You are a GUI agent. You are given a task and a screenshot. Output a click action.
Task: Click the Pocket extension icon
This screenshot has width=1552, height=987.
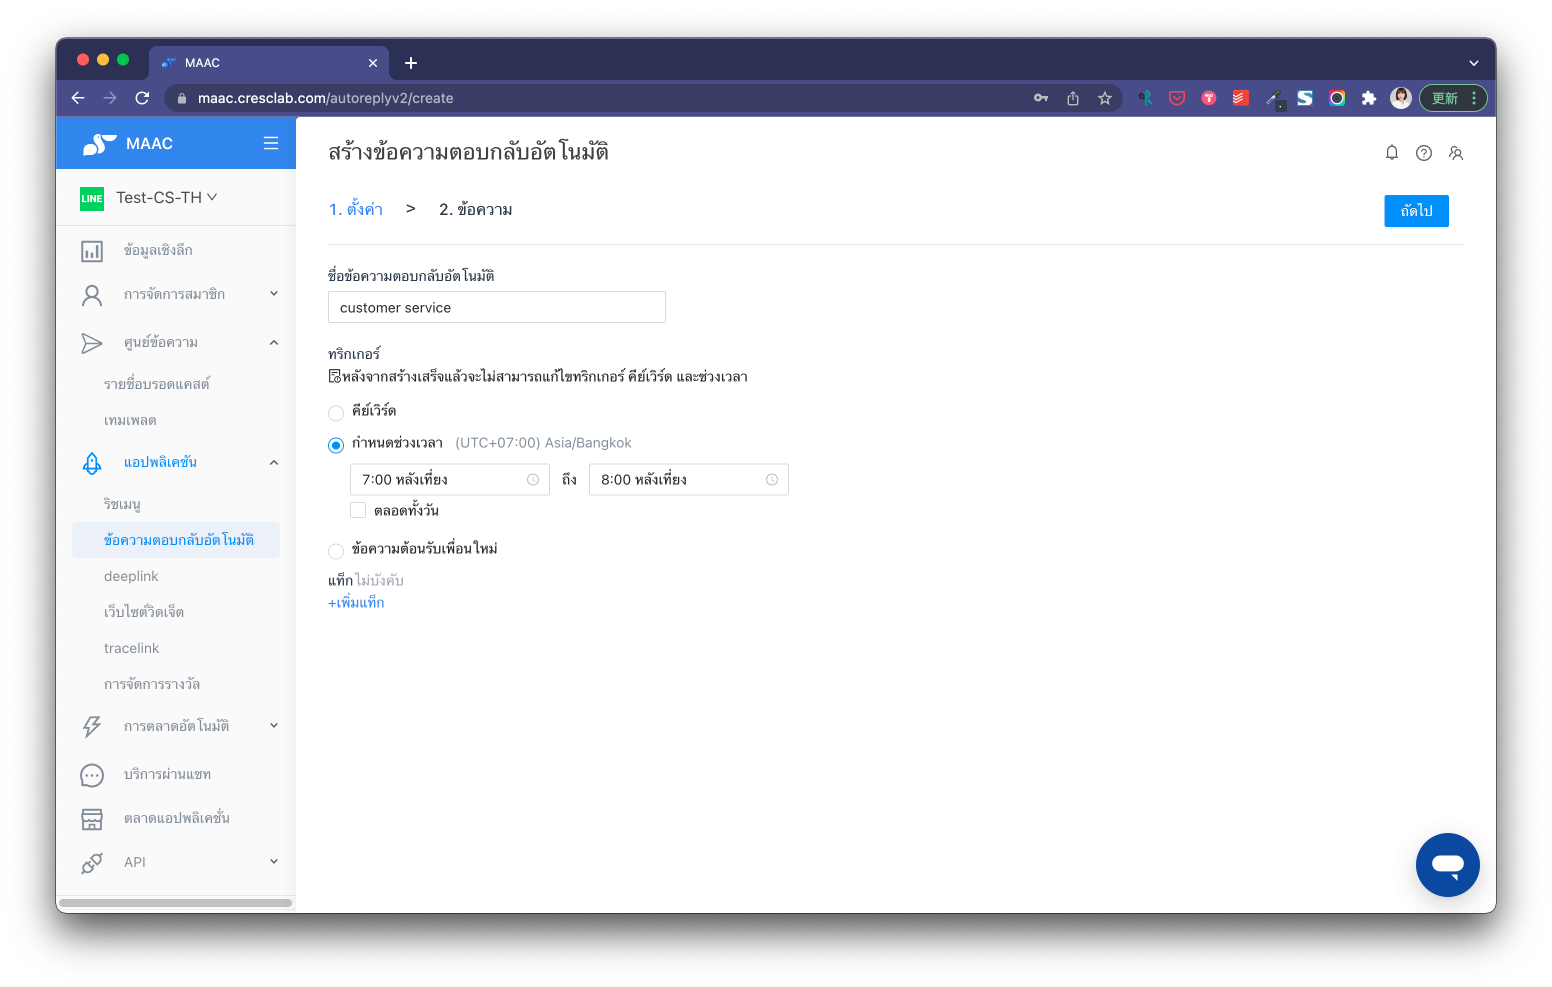pyautogui.click(x=1177, y=98)
